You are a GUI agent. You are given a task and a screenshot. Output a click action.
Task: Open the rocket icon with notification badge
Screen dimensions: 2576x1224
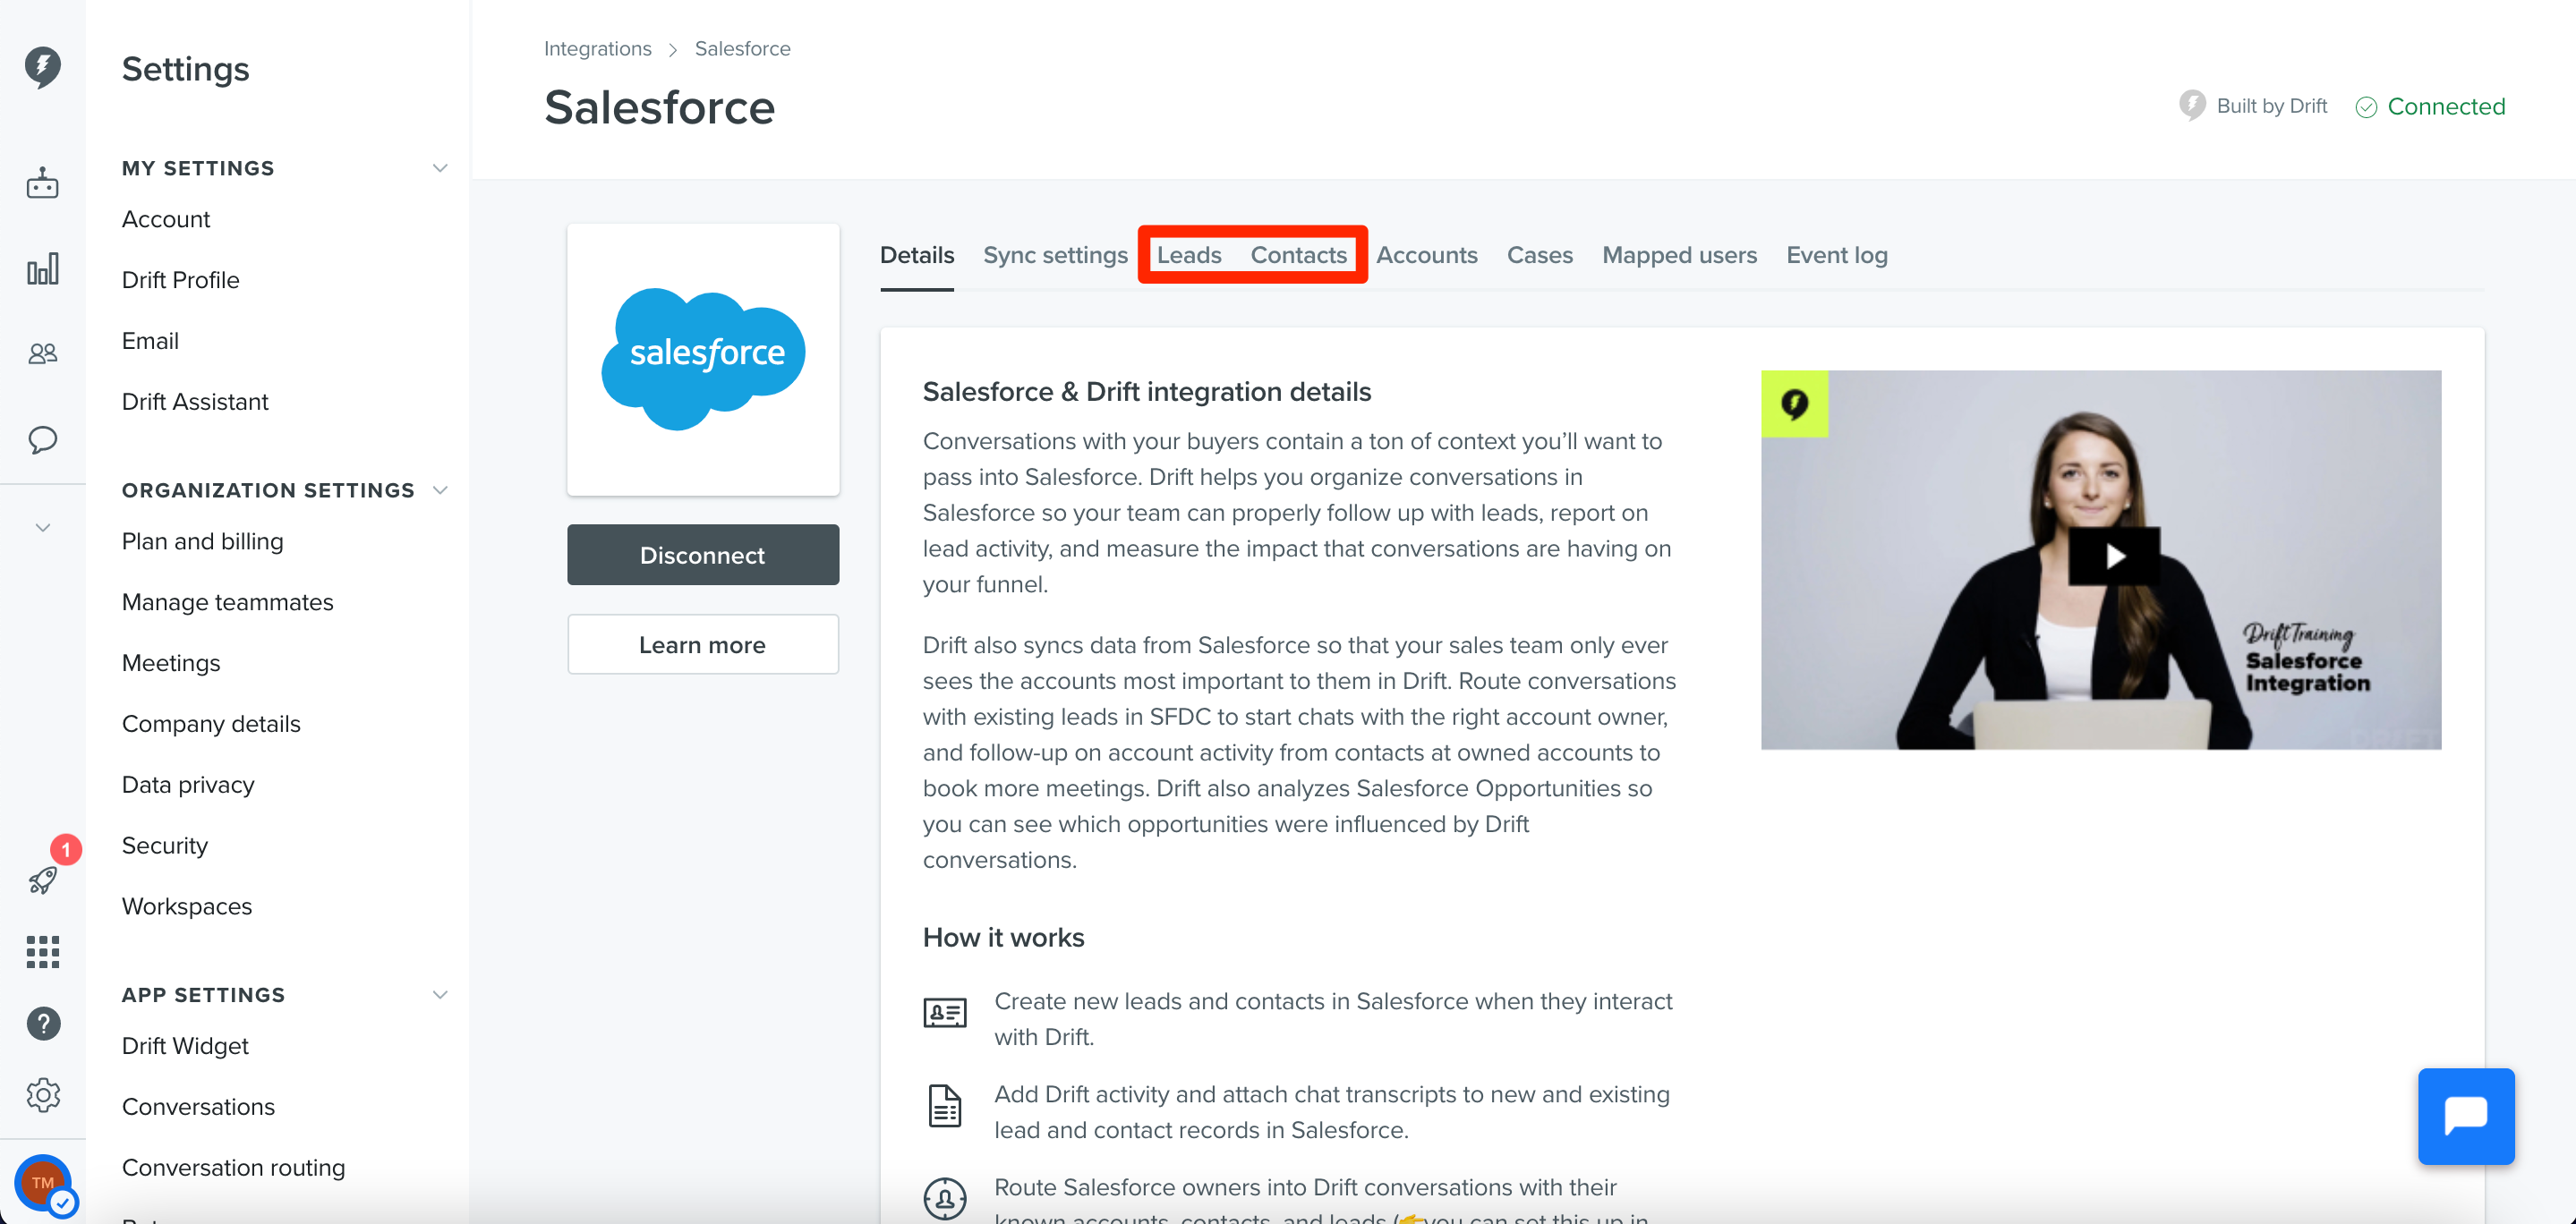(43, 879)
